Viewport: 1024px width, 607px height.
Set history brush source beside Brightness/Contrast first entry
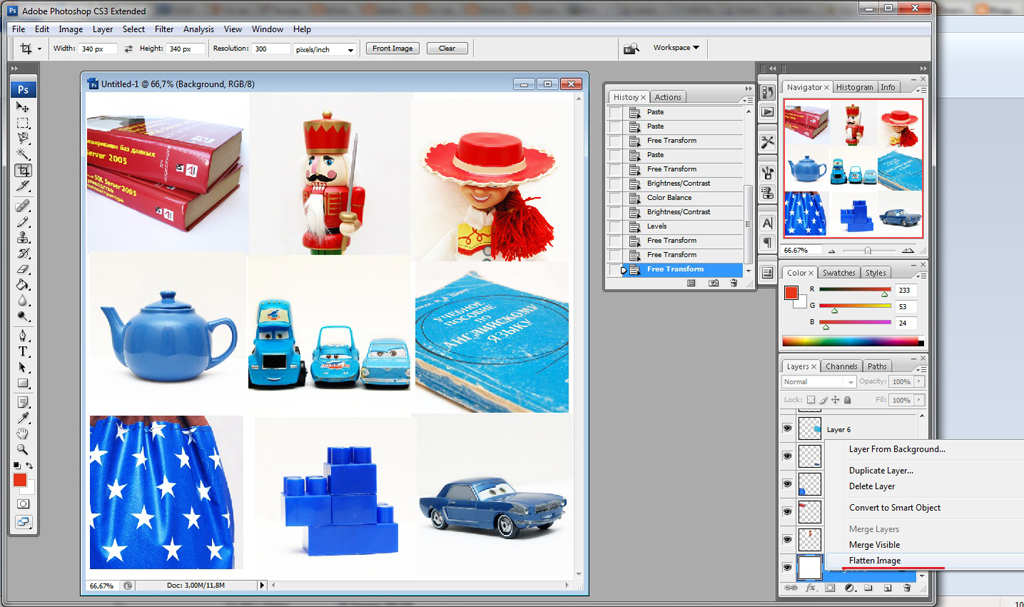pyautogui.click(x=615, y=183)
